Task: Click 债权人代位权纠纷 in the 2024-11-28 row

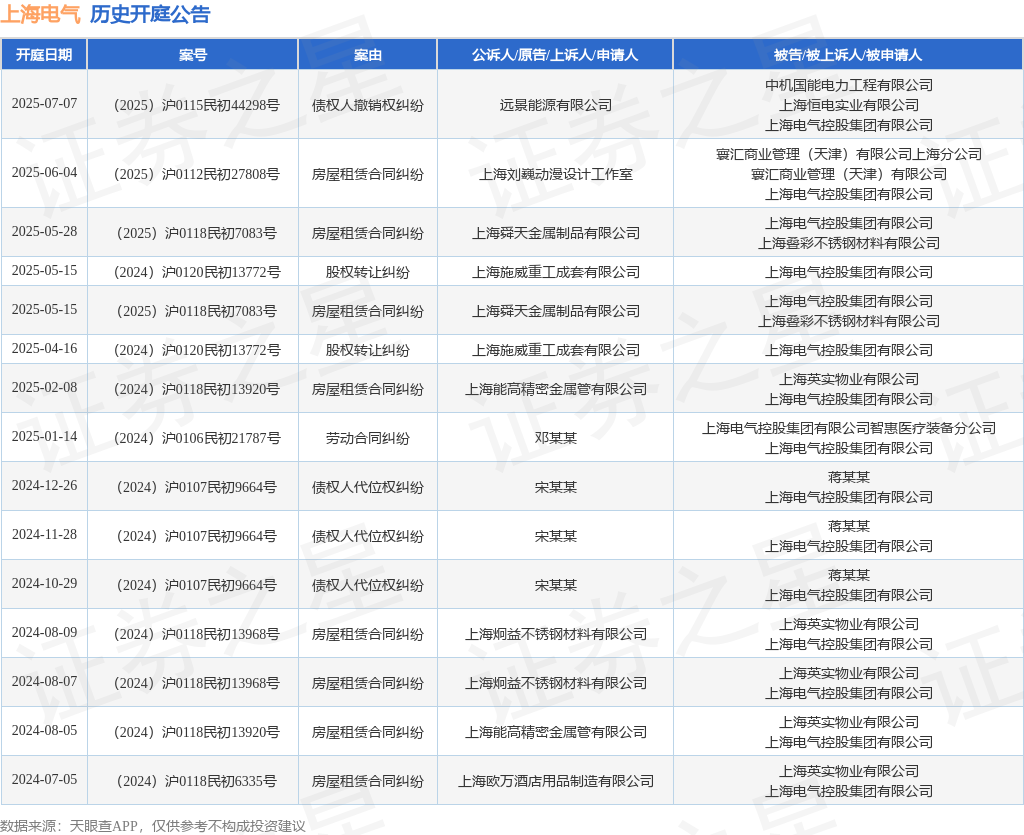Action: point(368,536)
